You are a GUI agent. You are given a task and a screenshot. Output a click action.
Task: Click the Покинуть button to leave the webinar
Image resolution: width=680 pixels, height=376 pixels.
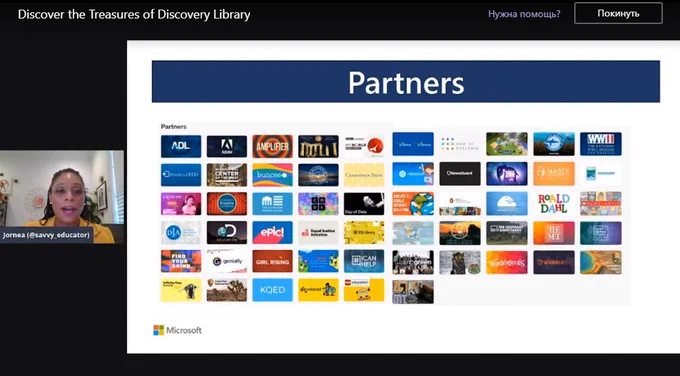tap(618, 13)
